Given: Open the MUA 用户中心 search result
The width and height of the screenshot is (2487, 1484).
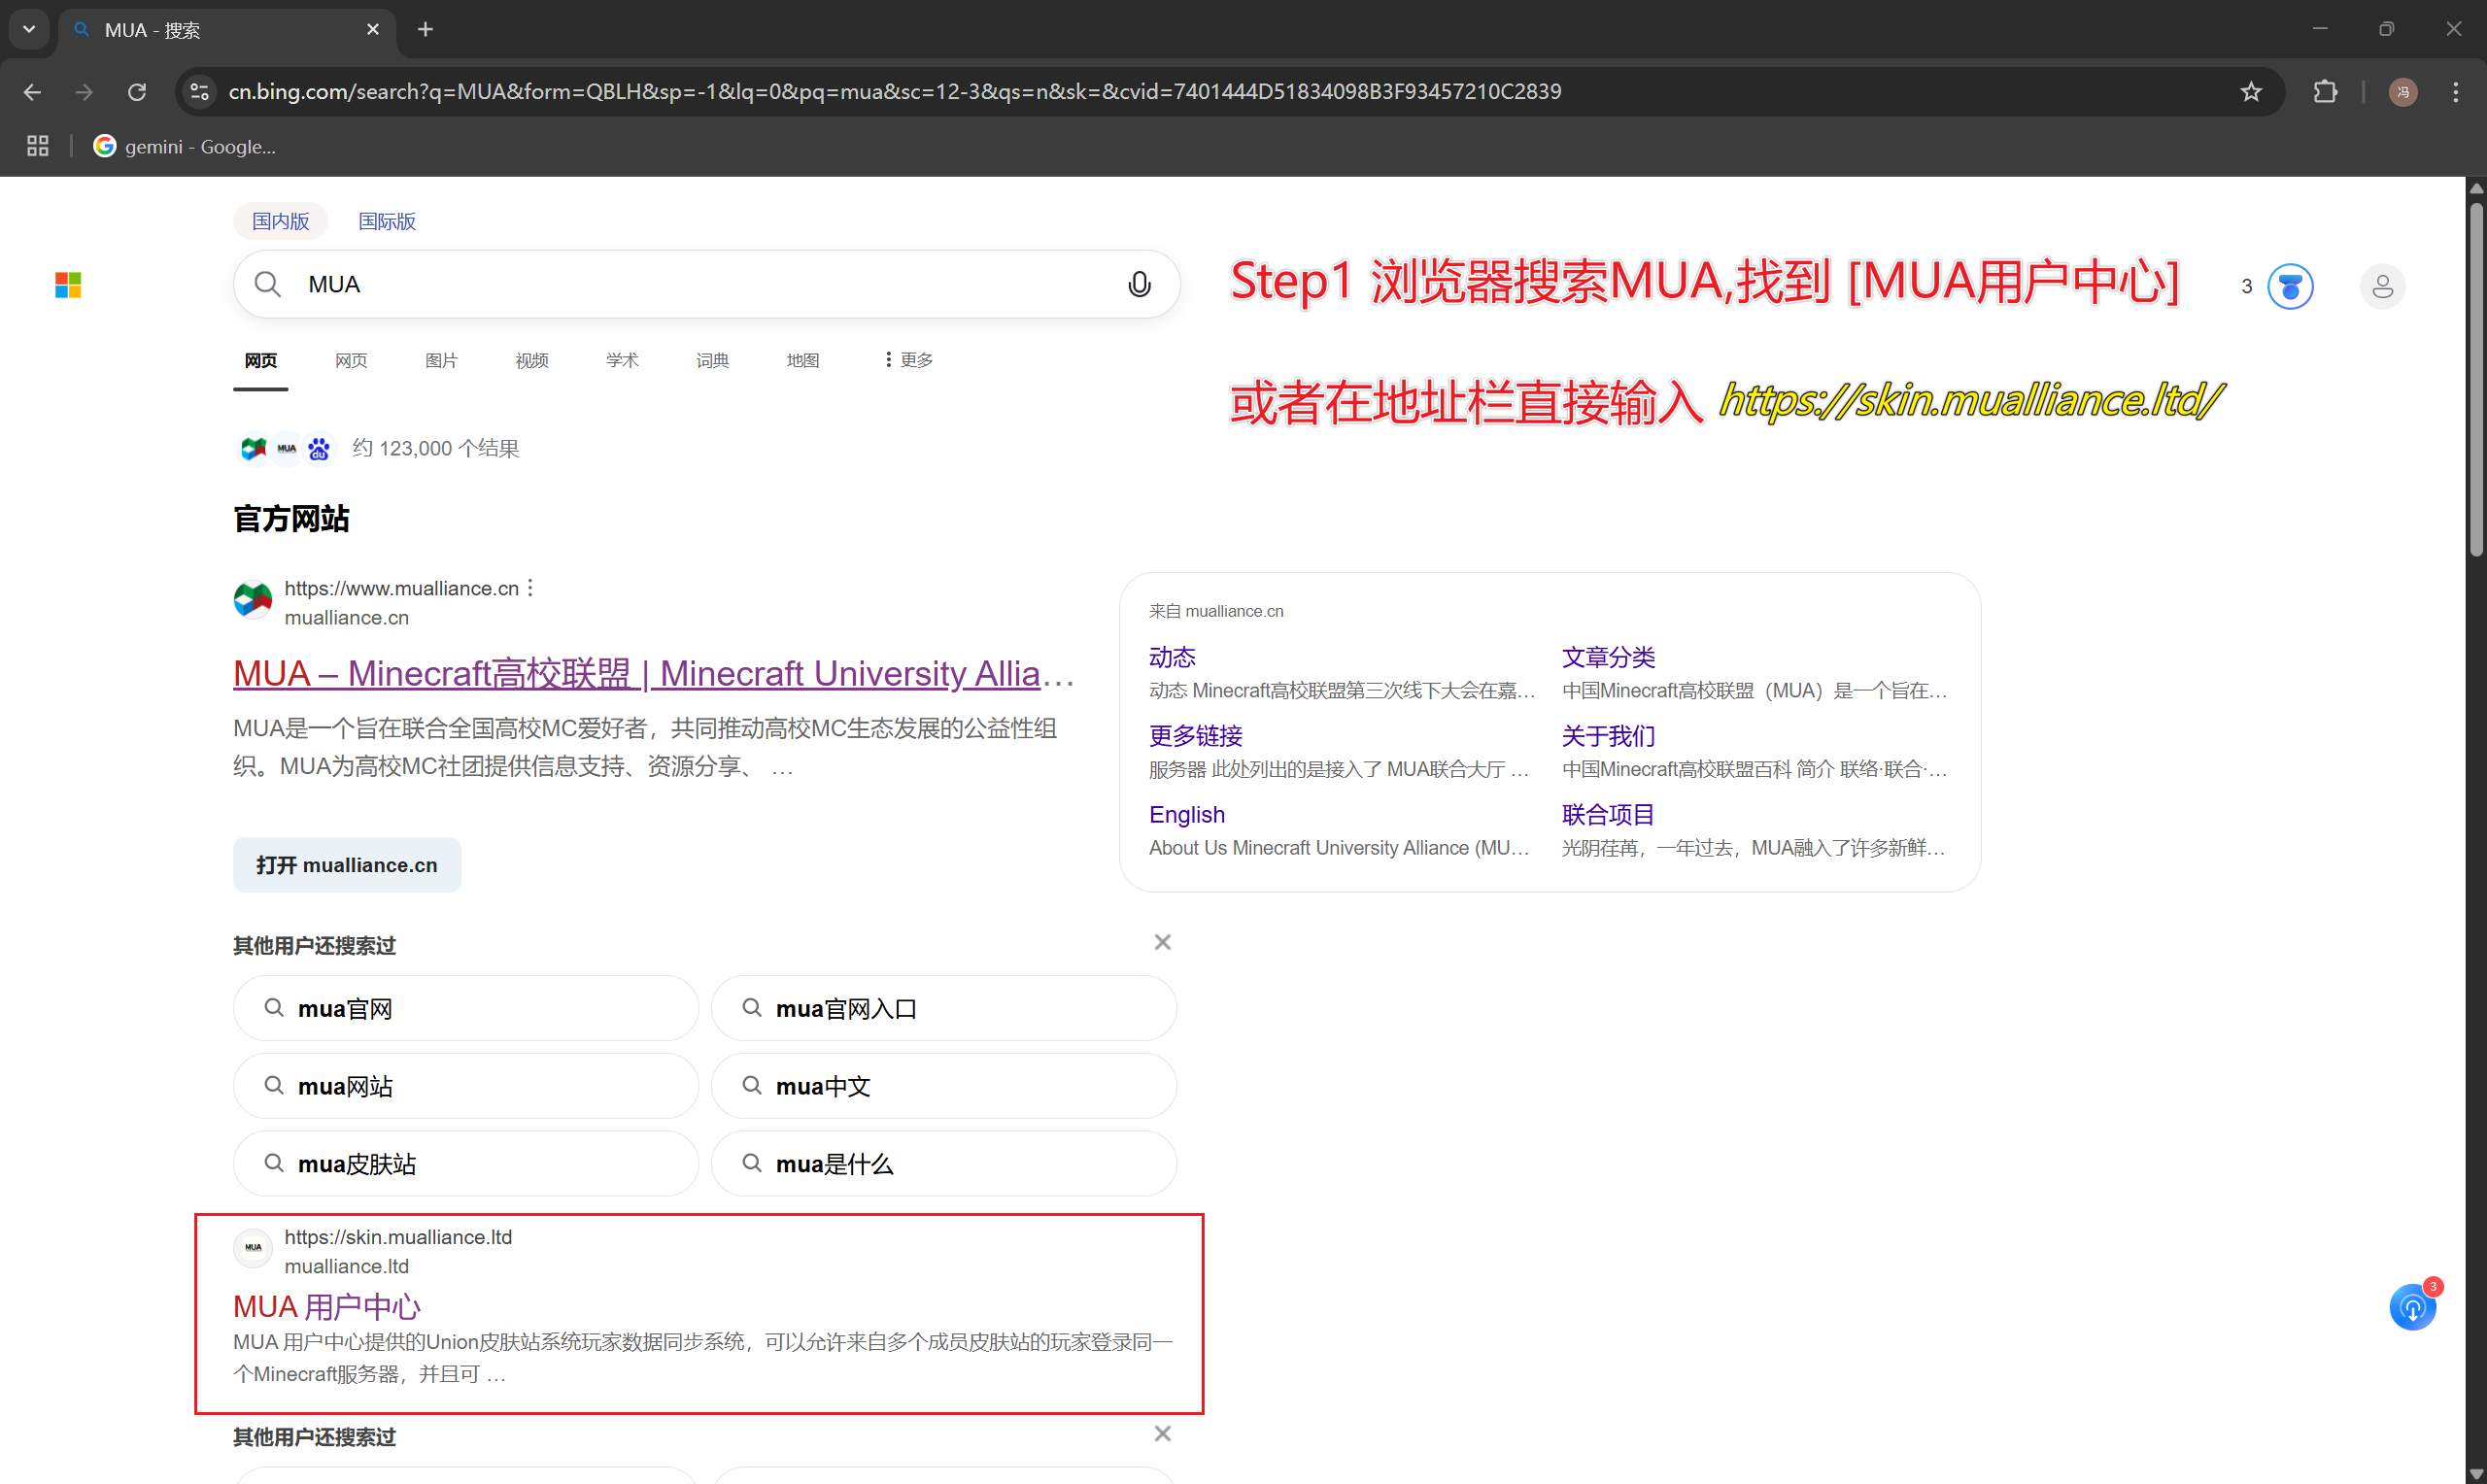Looking at the screenshot, I should point(327,1306).
